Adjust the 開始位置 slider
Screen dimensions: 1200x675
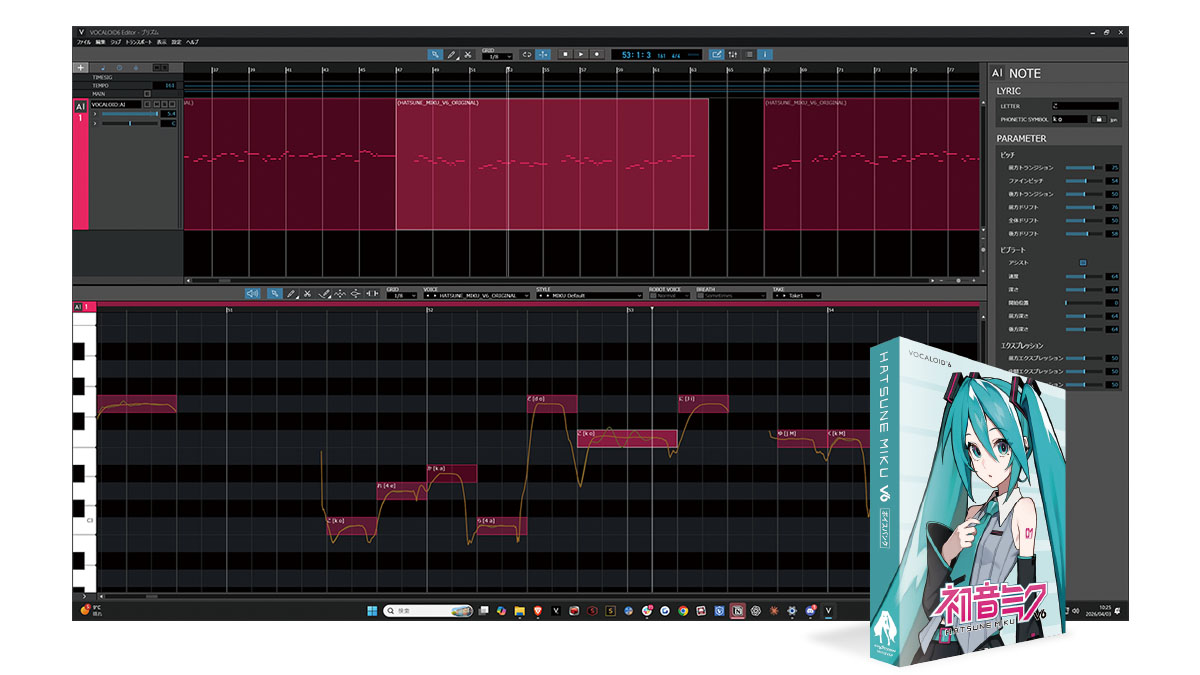(x=1084, y=302)
